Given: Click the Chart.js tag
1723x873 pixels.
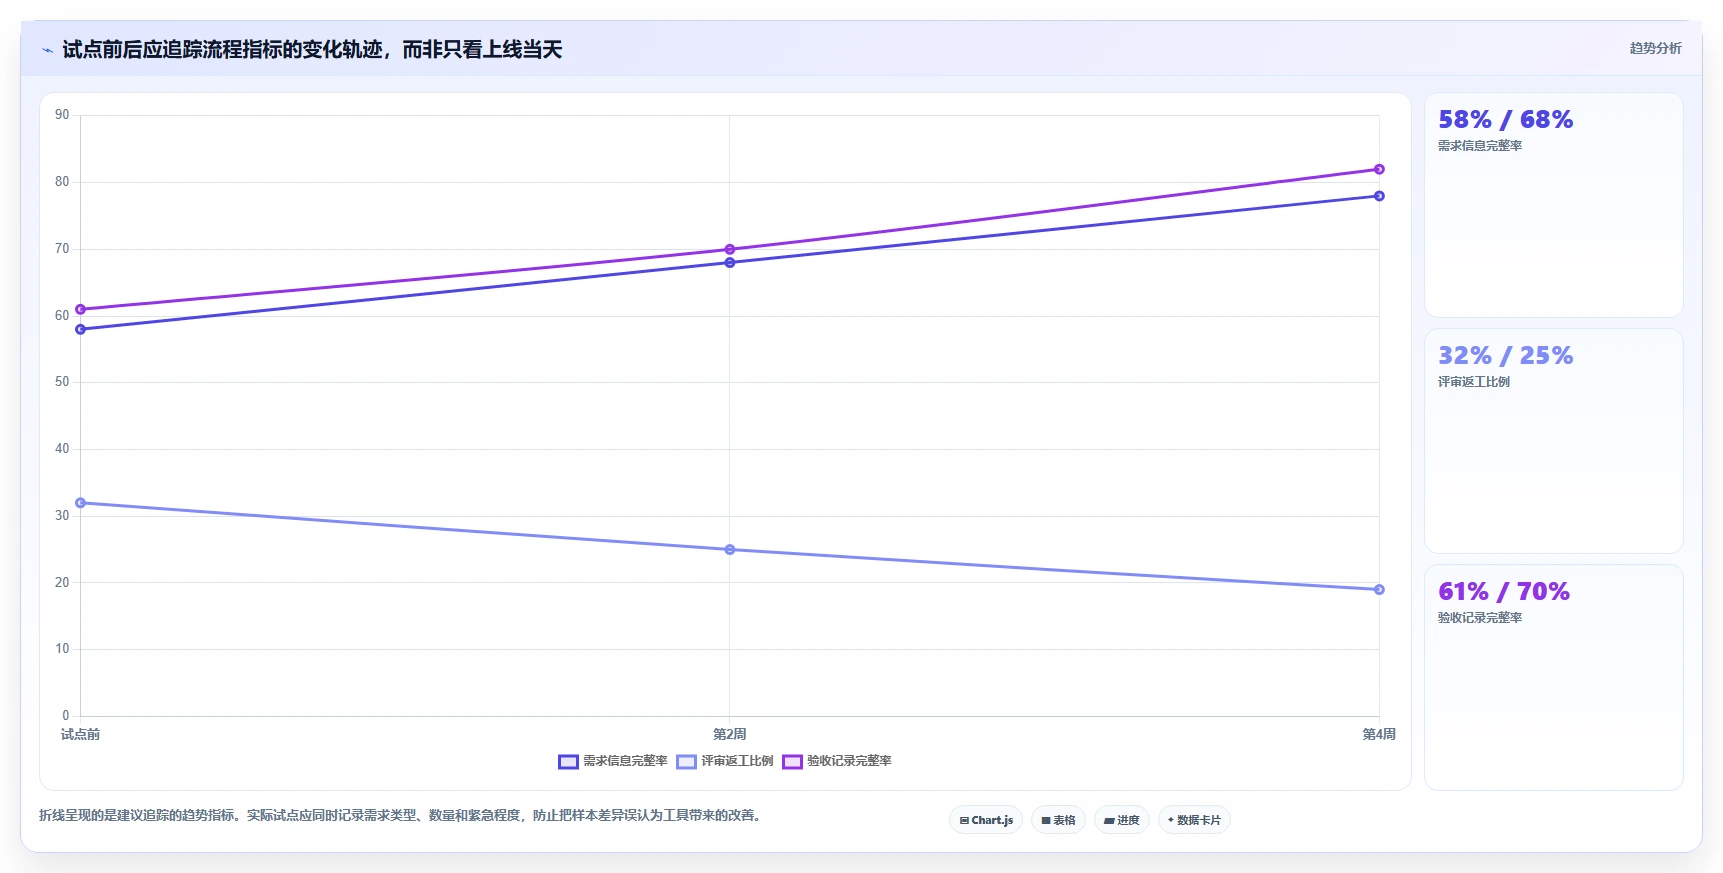Looking at the screenshot, I should click(x=986, y=820).
